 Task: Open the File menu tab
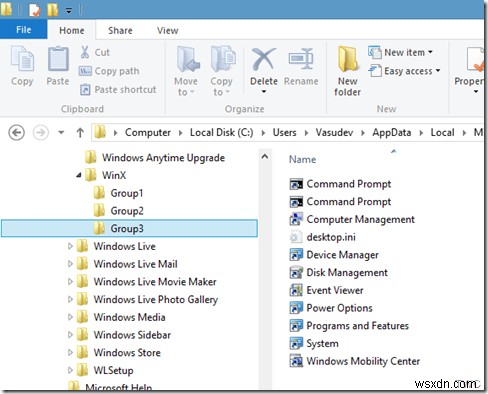point(24,30)
